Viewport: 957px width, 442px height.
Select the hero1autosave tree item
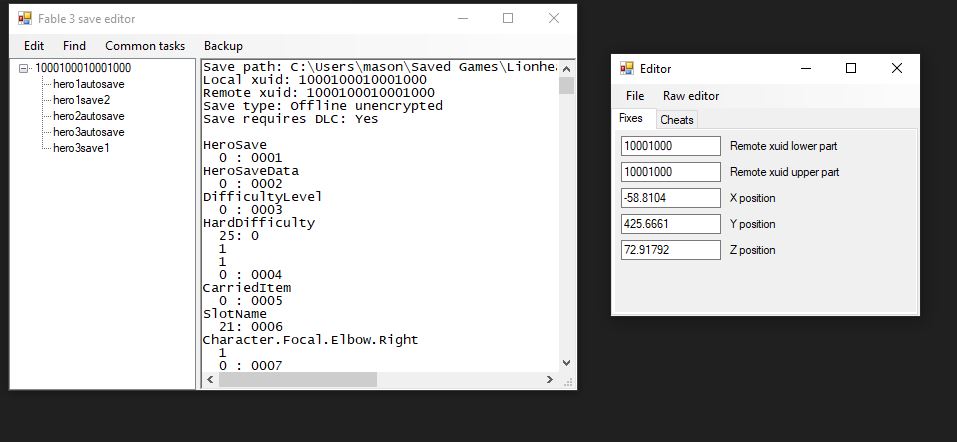point(88,84)
